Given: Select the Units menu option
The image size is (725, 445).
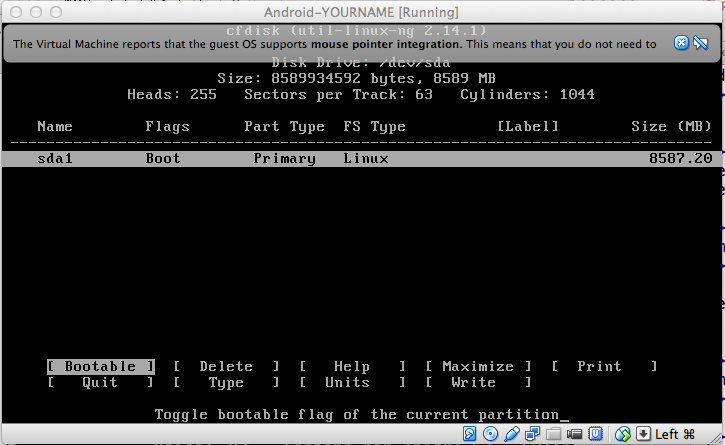Looking at the screenshot, I should tap(352, 383).
